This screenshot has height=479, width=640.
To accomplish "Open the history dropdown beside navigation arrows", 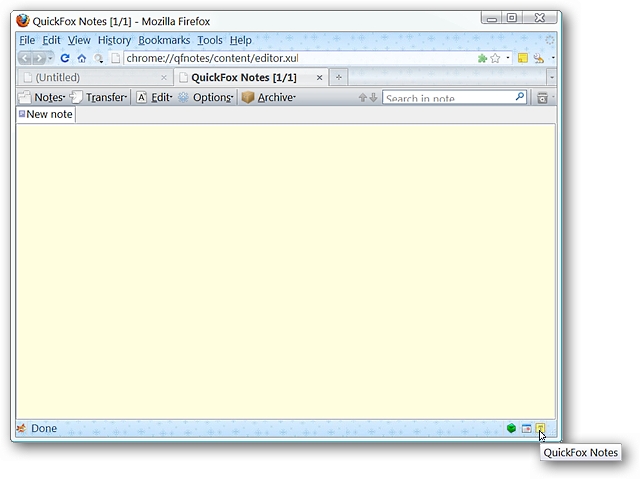I will click(x=50, y=58).
